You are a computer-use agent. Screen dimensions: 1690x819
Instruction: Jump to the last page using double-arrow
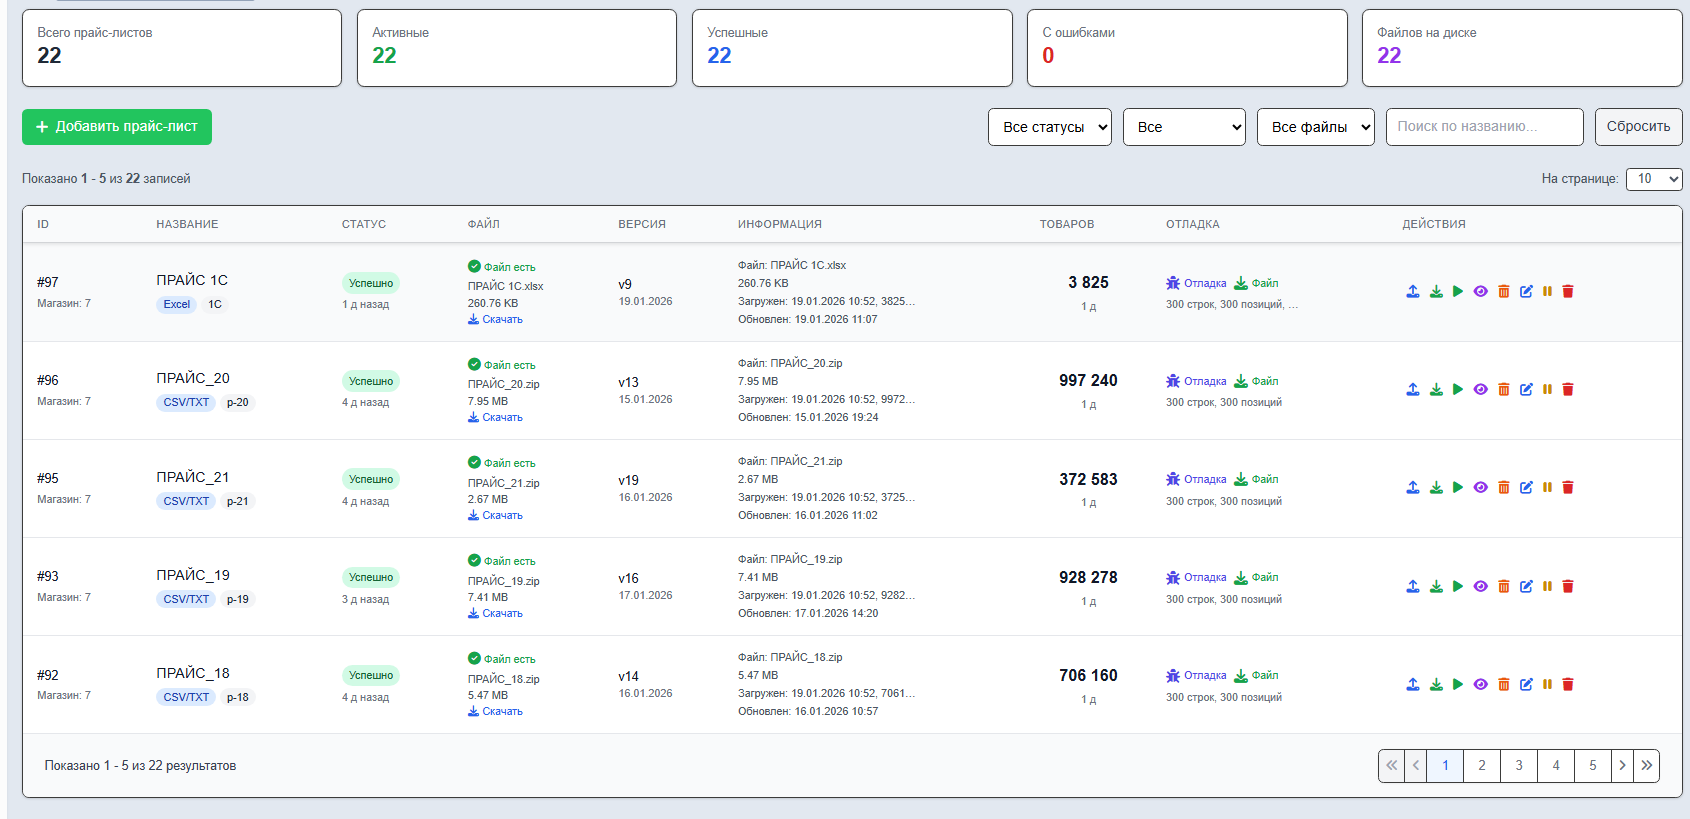point(1647,766)
